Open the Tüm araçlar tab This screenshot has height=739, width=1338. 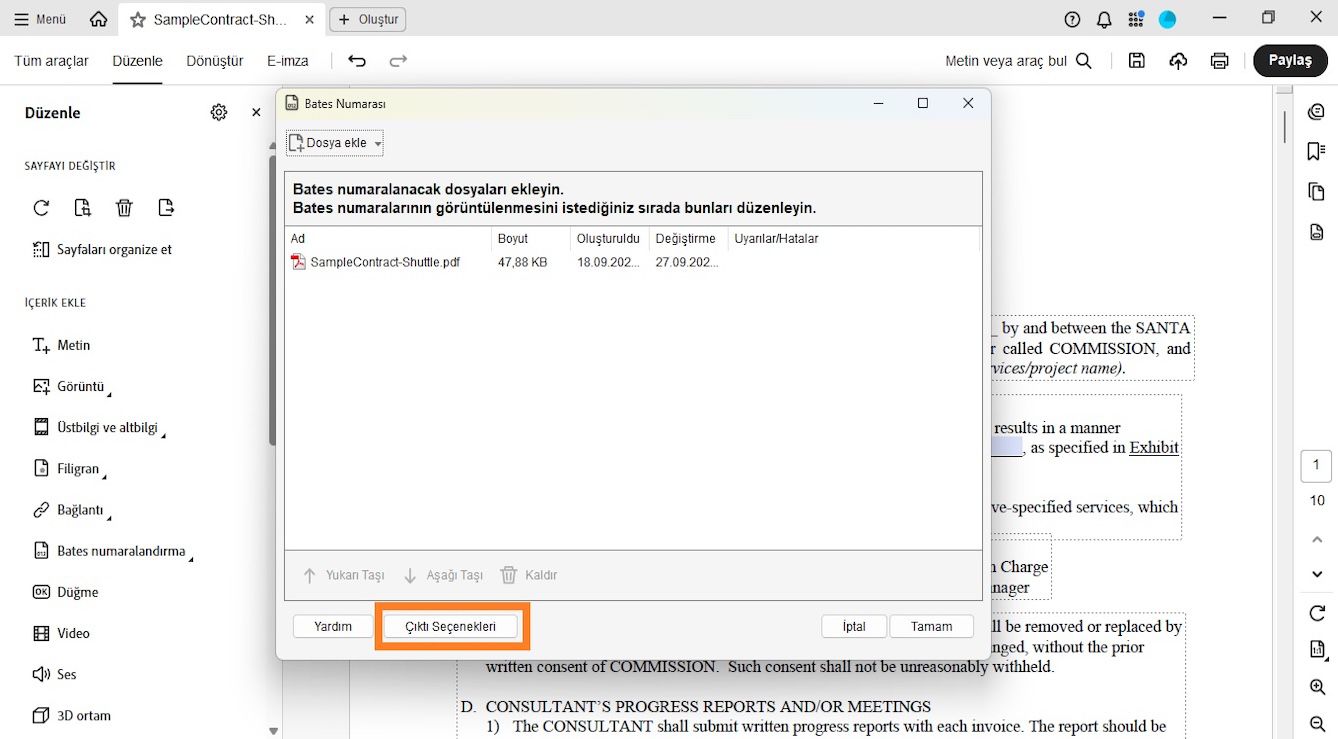(x=51, y=61)
